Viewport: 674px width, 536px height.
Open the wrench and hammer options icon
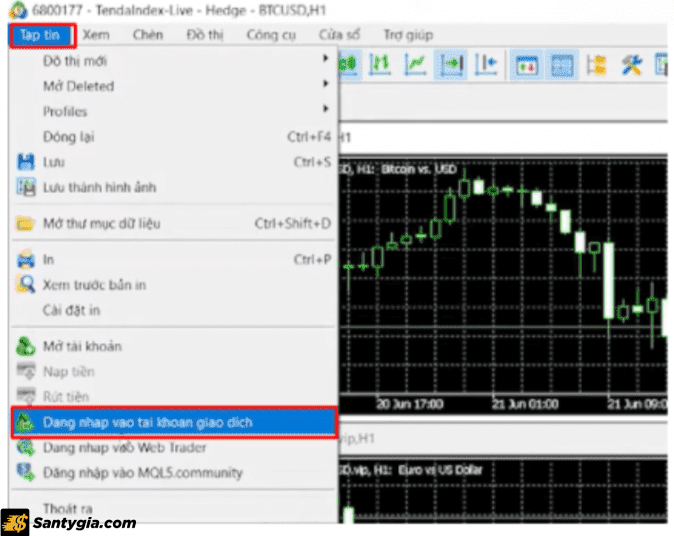(x=632, y=65)
